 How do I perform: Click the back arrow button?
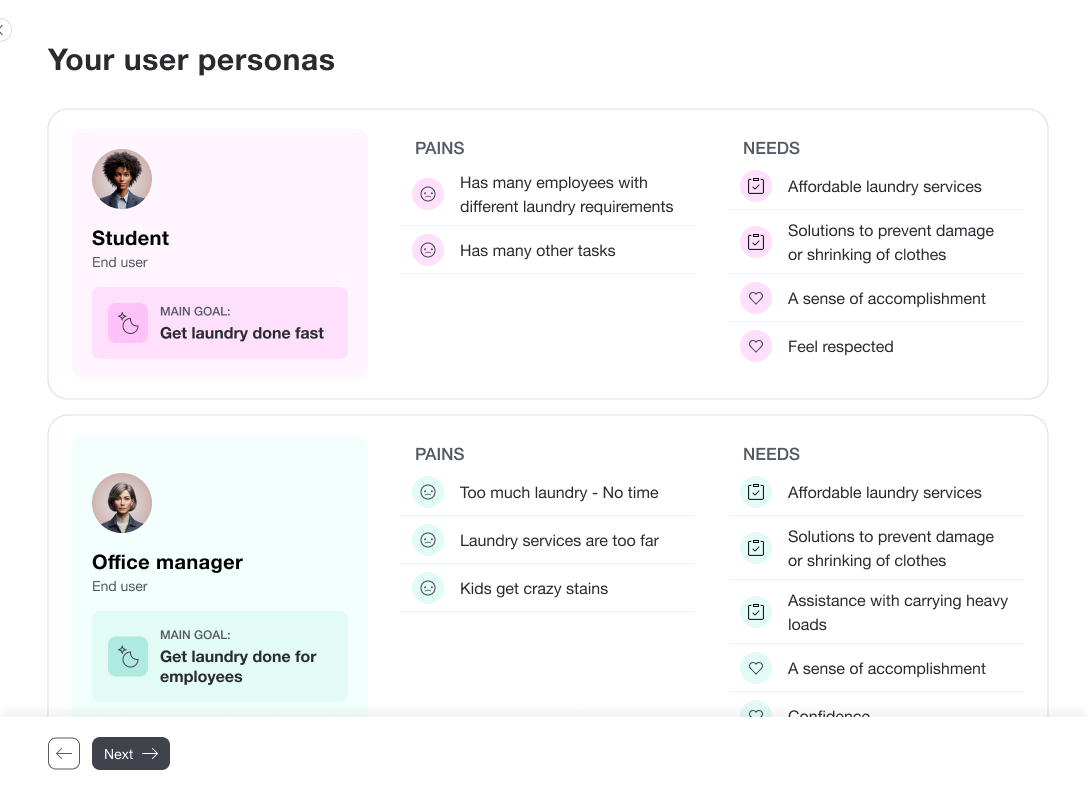64,754
